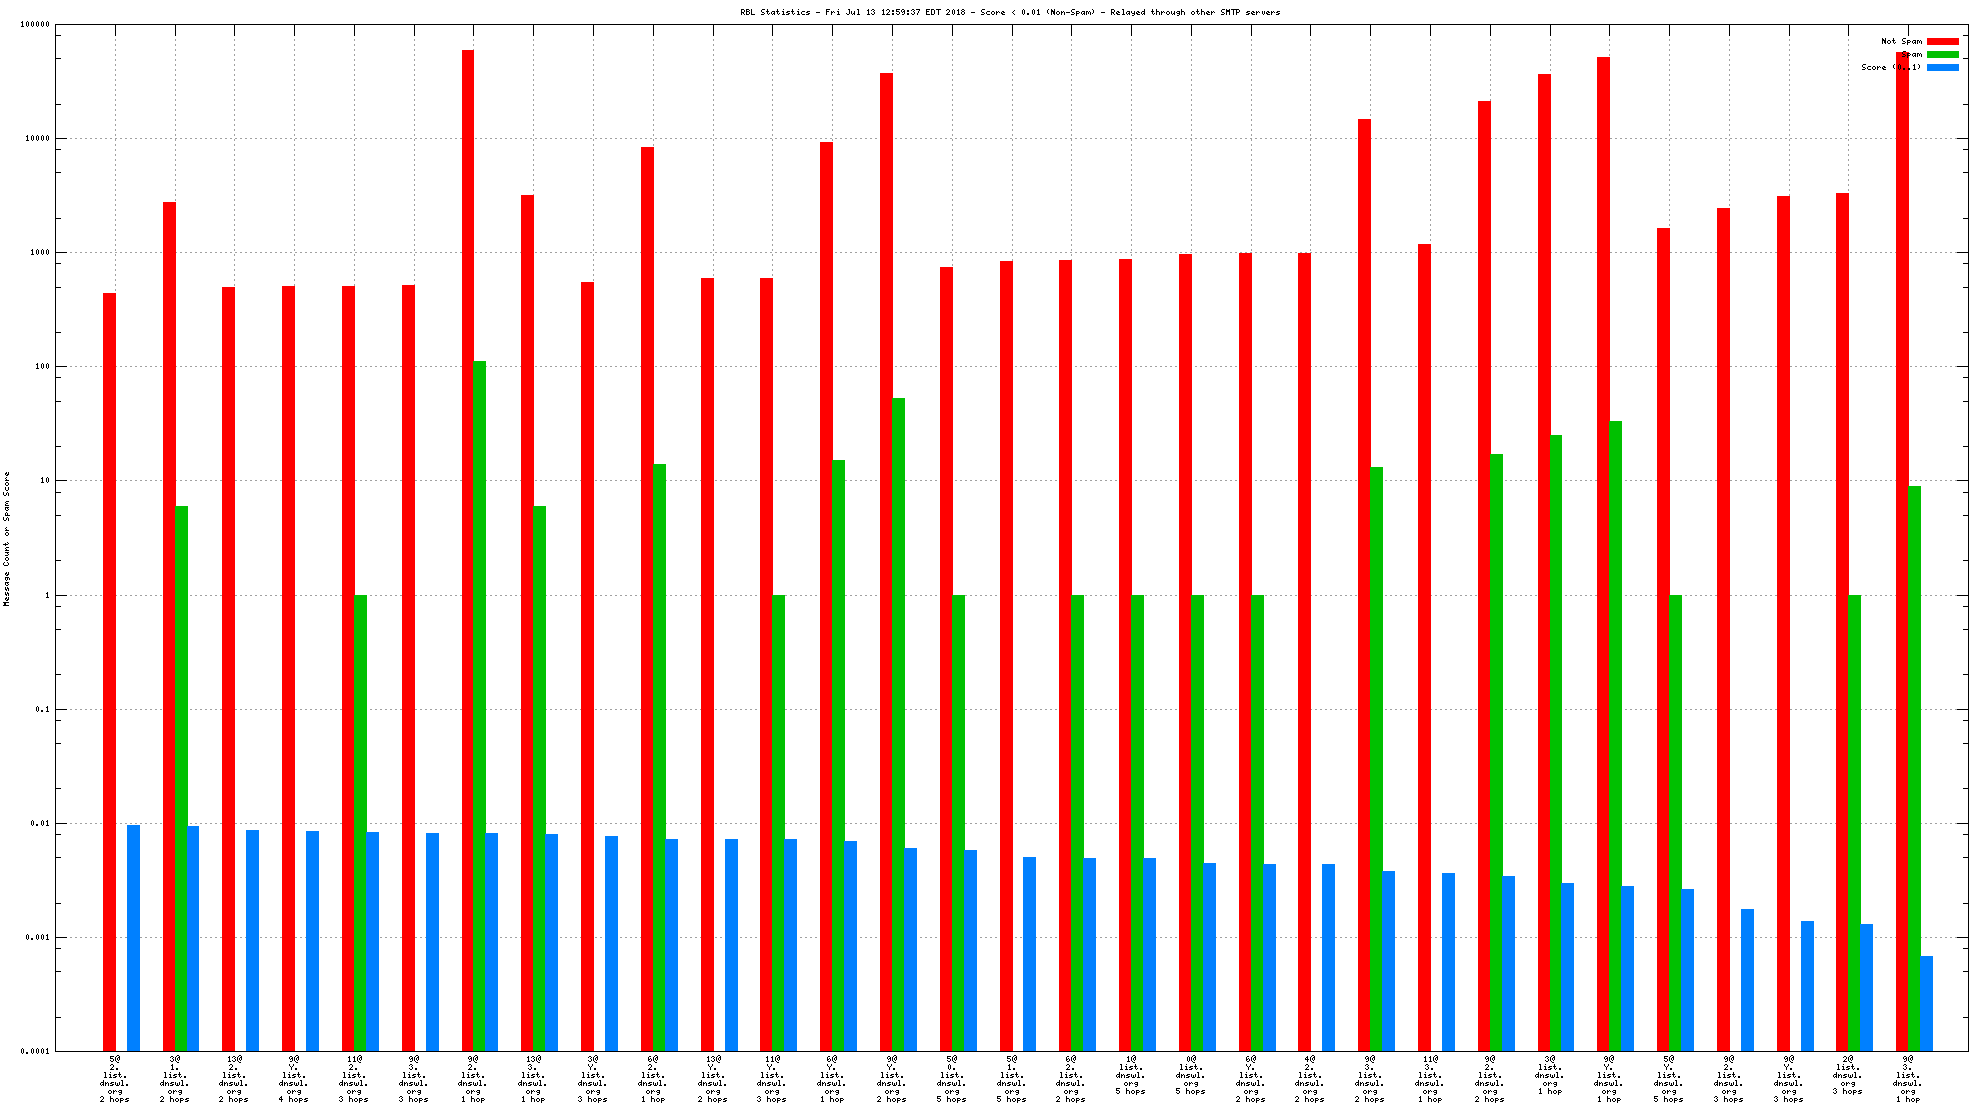Click x-axis label '11@2.list.dnswl.org 3 hops'
The width and height of the screenshot is (1984, 1116).
(x=354, y=1078)
